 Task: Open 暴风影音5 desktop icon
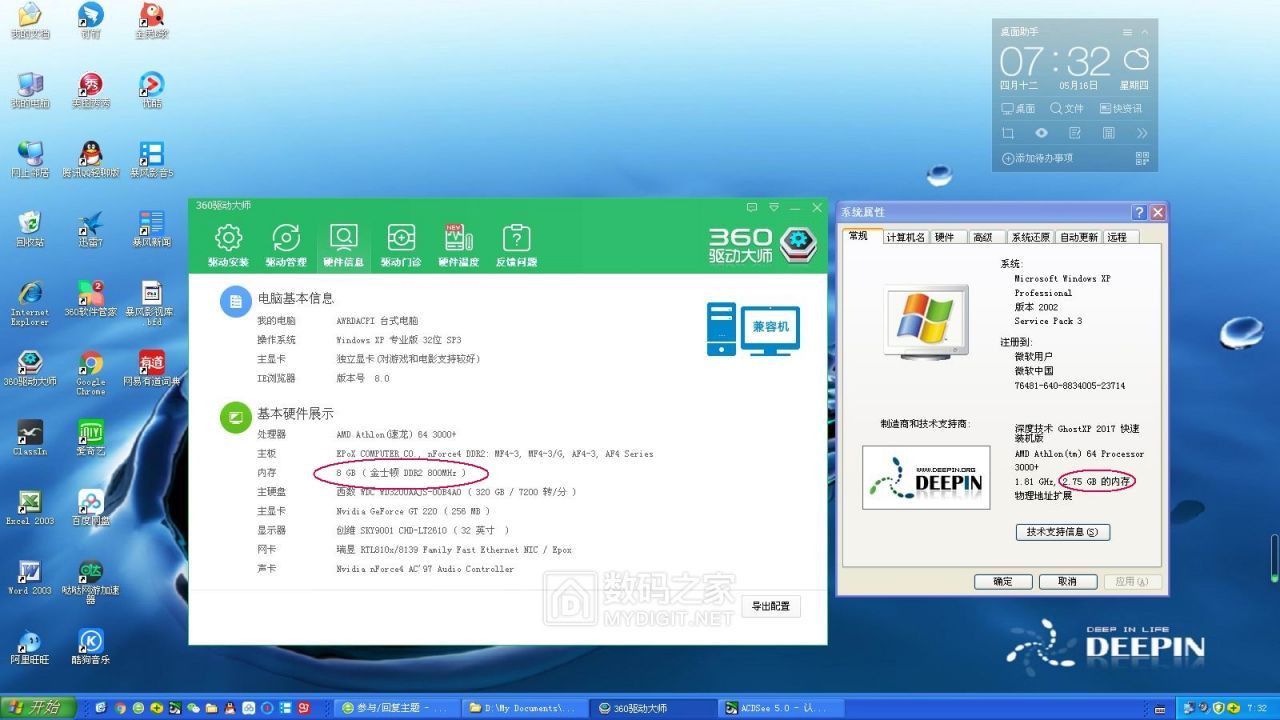click(x=152, y=160)
